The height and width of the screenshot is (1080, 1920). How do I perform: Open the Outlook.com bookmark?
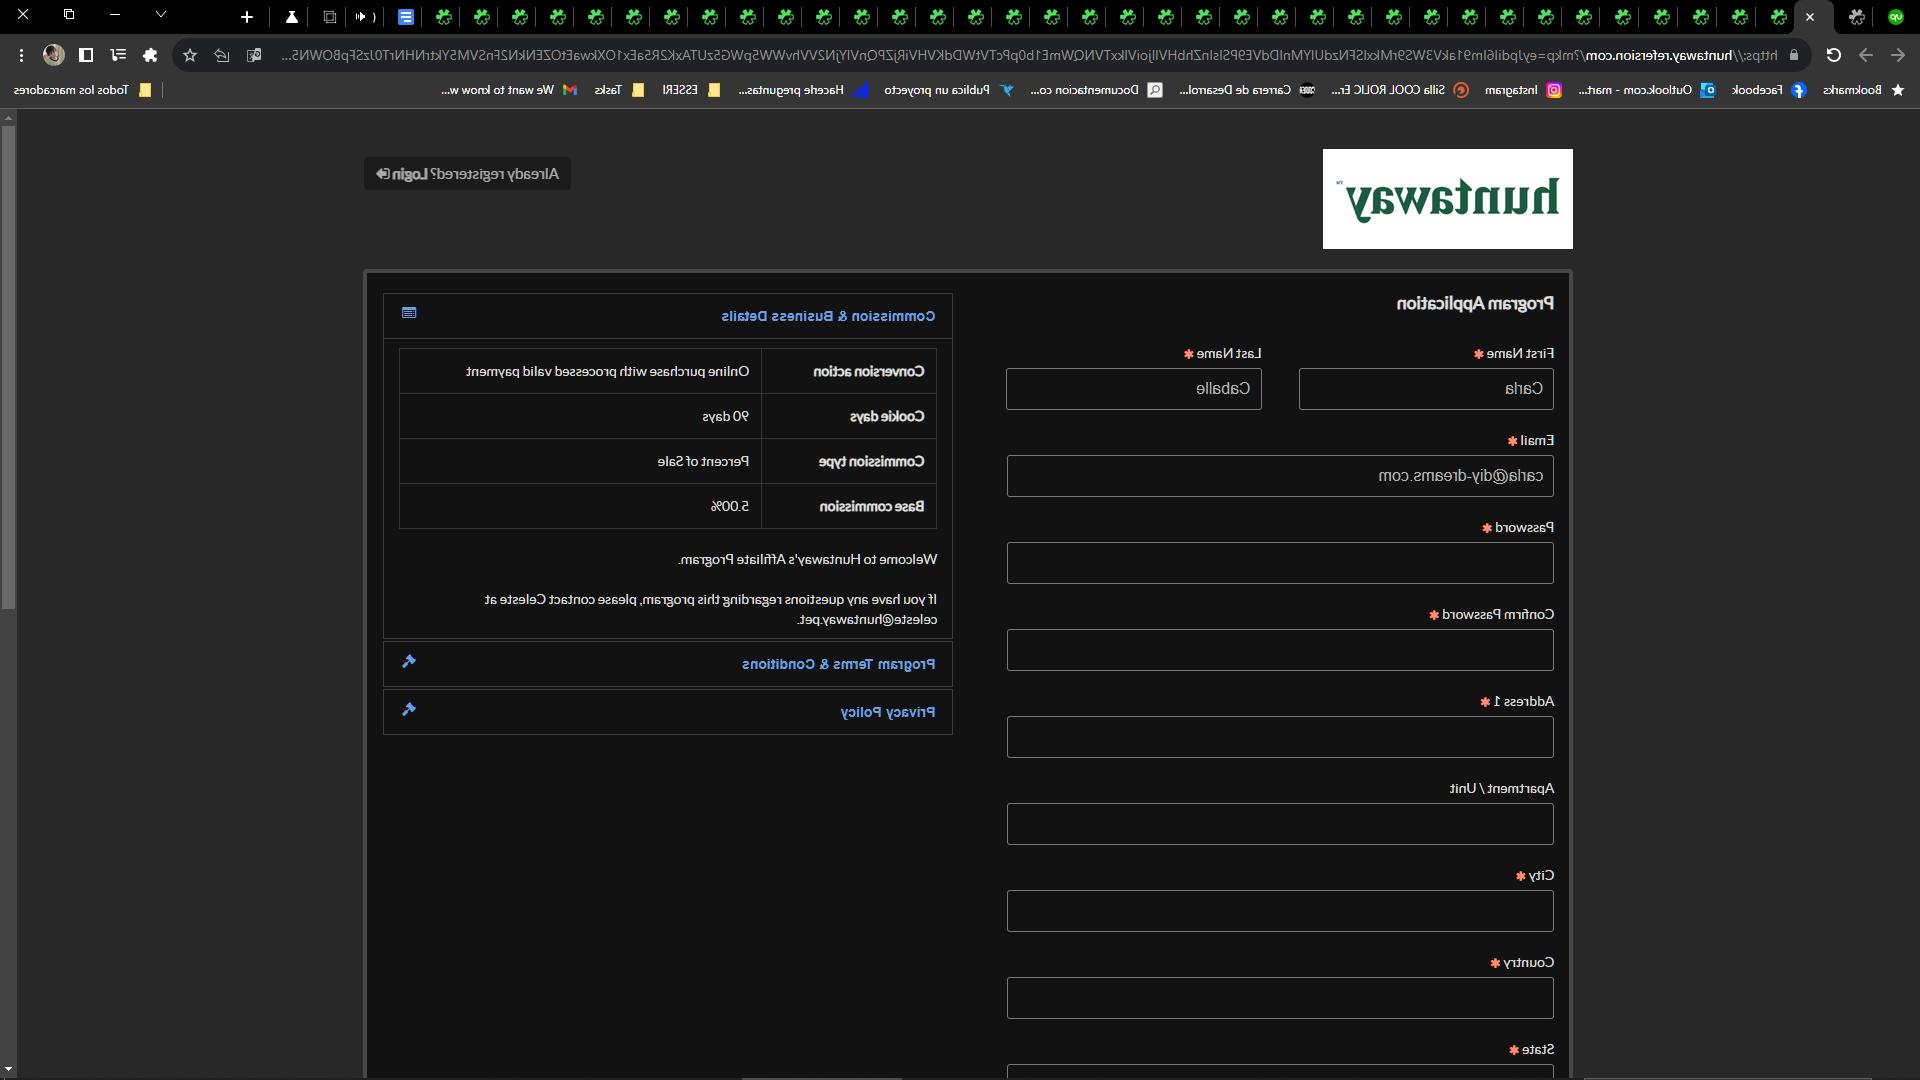(1647, 90)
